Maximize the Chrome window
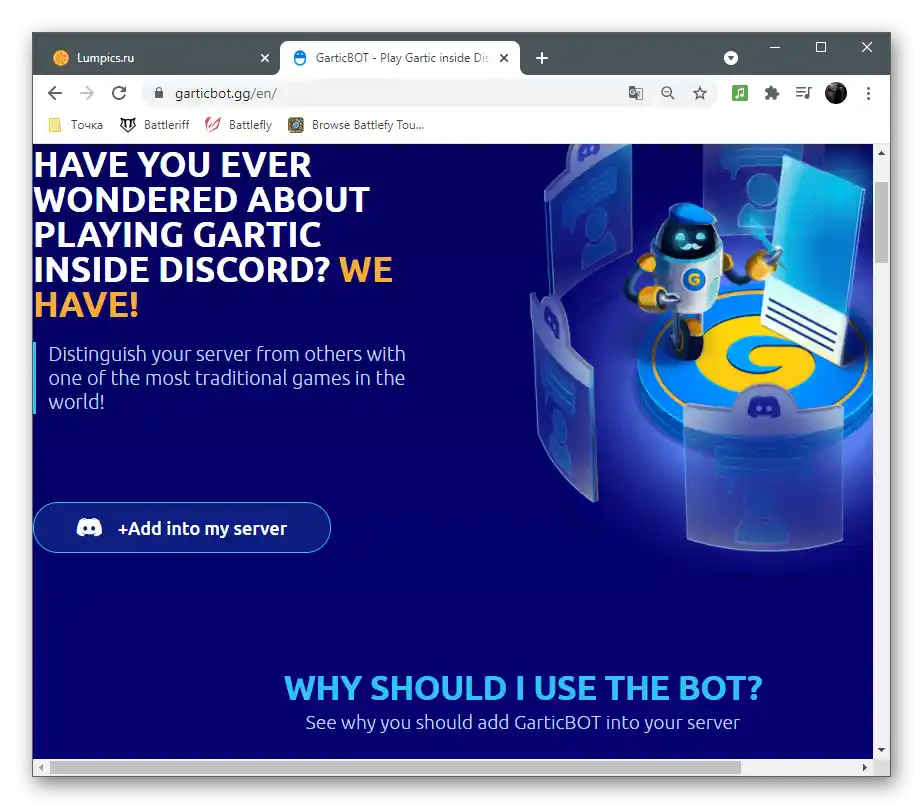Screen dimensions: 923x809 [x=821, y=47]
